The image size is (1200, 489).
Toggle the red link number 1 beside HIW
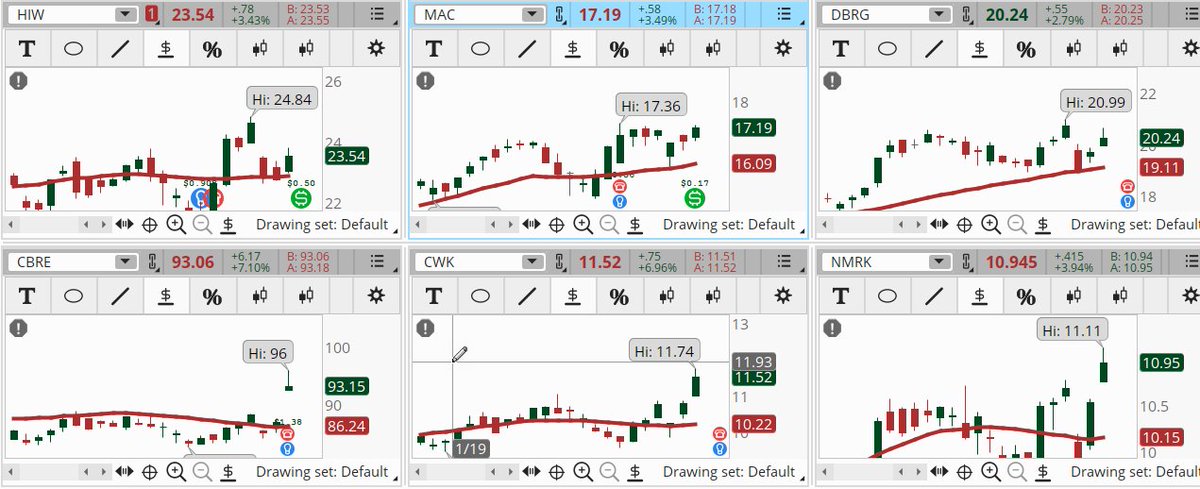click(x=153, y=14)
